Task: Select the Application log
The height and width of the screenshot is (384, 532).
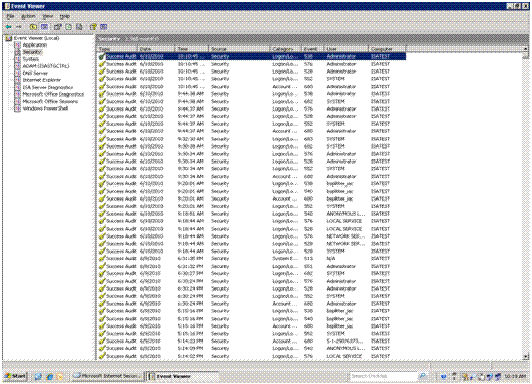Action: (x=35, y=45)
